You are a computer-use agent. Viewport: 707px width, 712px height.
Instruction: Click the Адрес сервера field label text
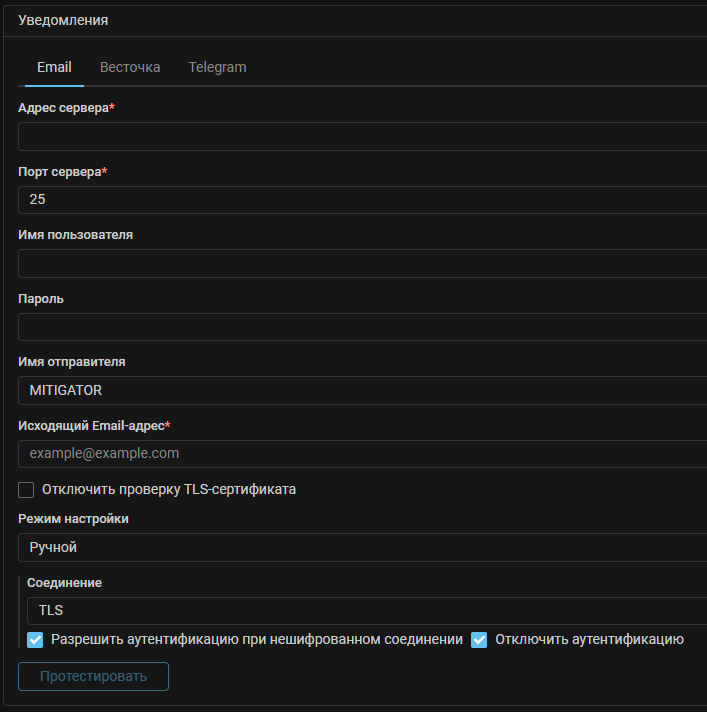[x=64, y=108]
